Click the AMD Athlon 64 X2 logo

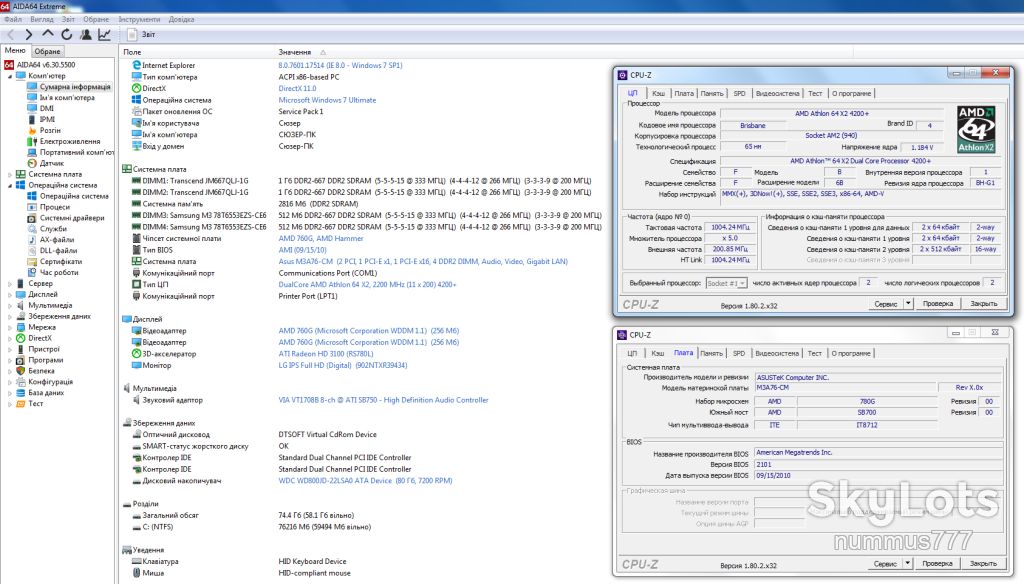976,129
